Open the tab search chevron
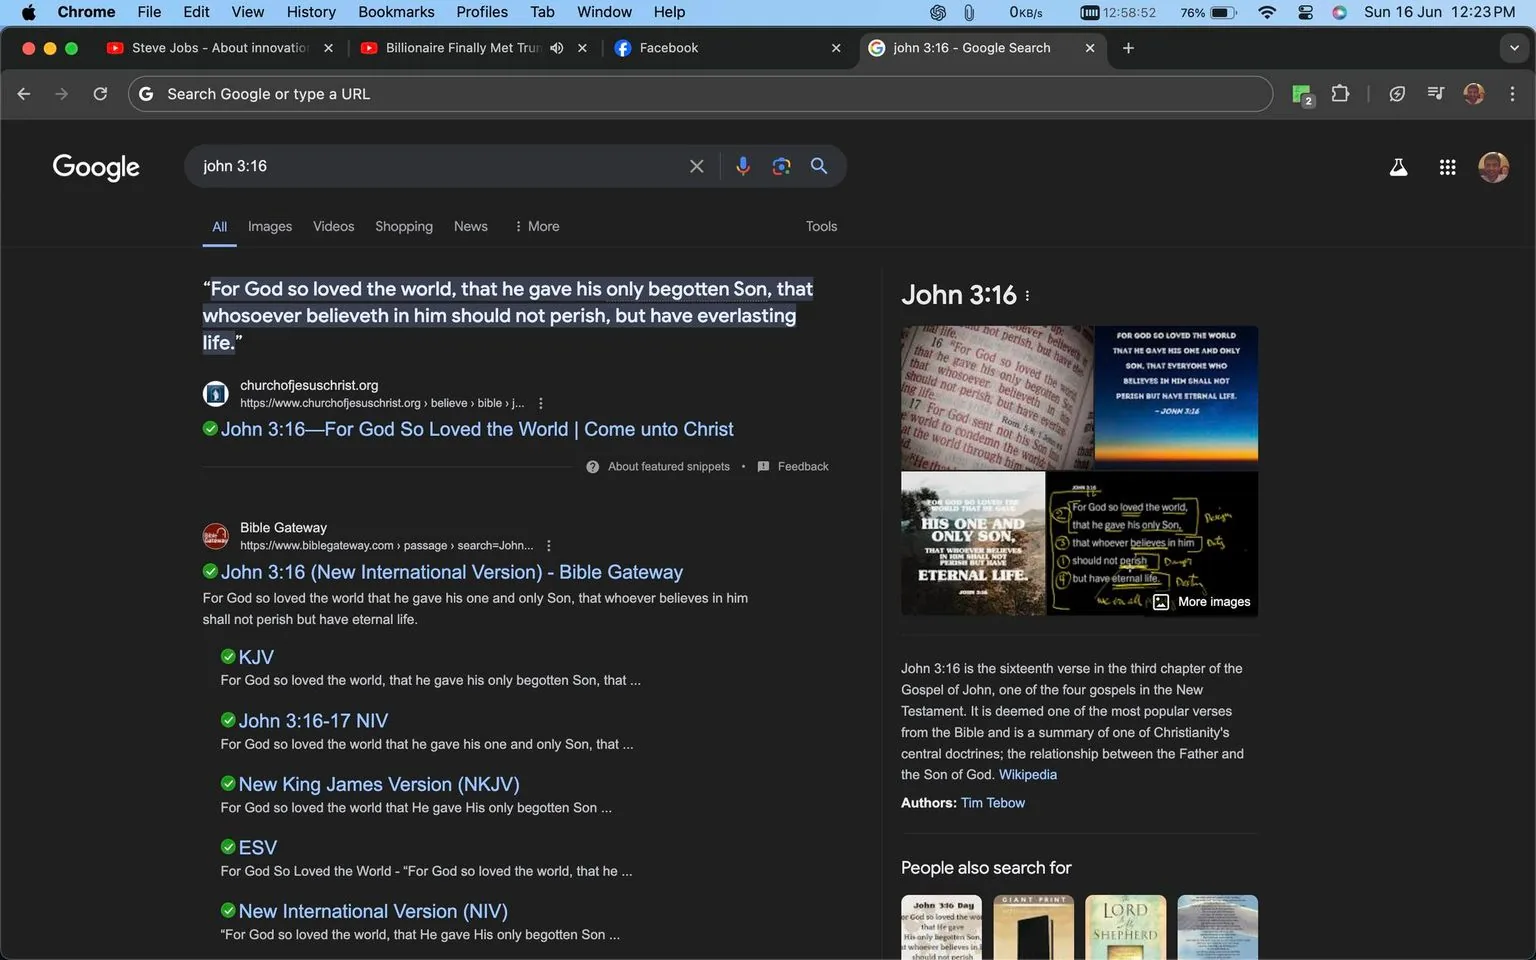Viewport: 1536px width, 960px height. click(1513, 47)
